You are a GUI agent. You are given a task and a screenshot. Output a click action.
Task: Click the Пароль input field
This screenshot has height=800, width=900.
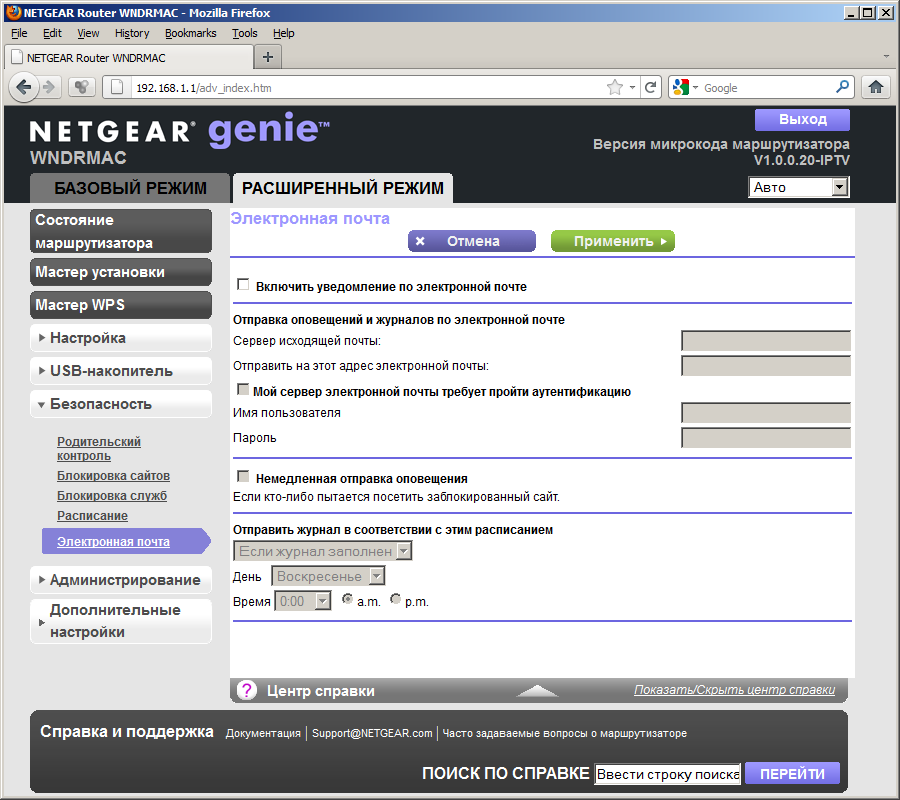(766, 438)
